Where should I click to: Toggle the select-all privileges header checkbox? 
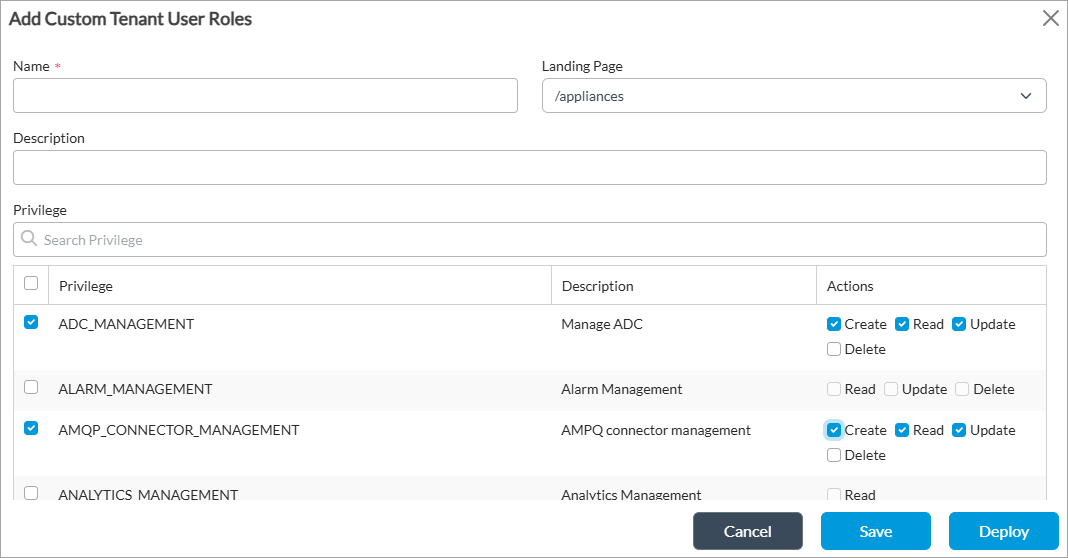[31, 283]
